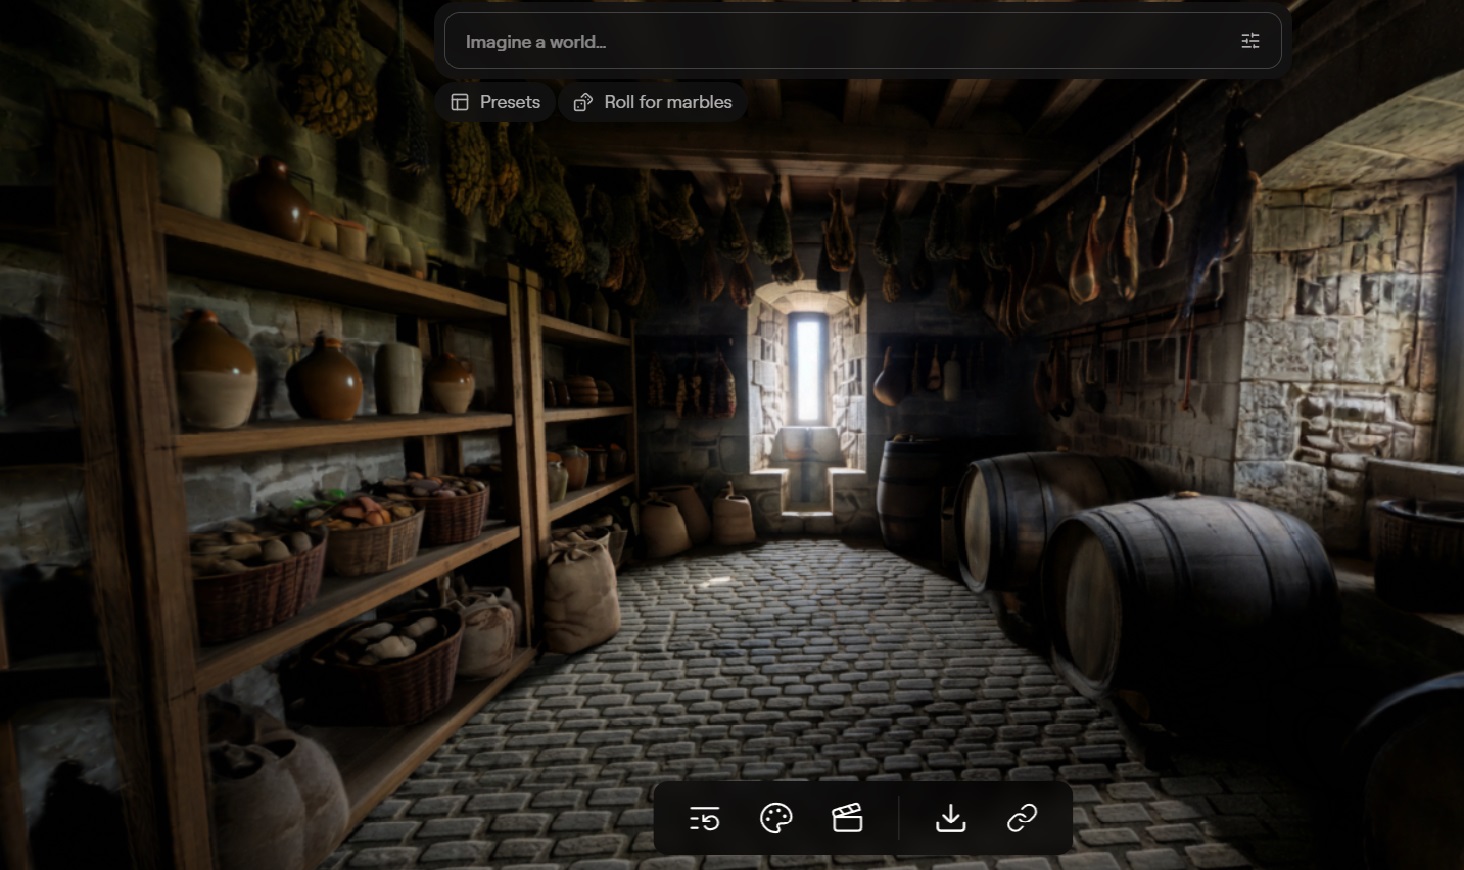Viewport: 1464px width, 870px height.
Task: Download the world with the download icon
Action: click(x=950, y=819)
